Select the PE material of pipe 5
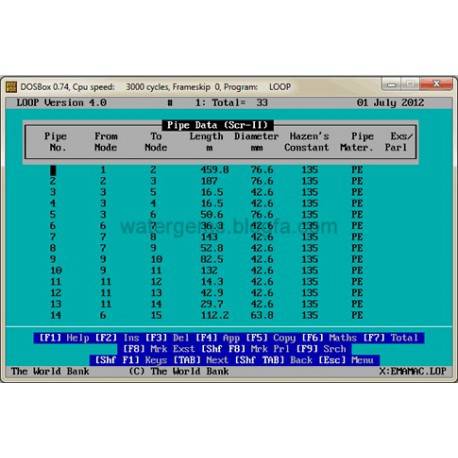 click(x=357, y=214)
